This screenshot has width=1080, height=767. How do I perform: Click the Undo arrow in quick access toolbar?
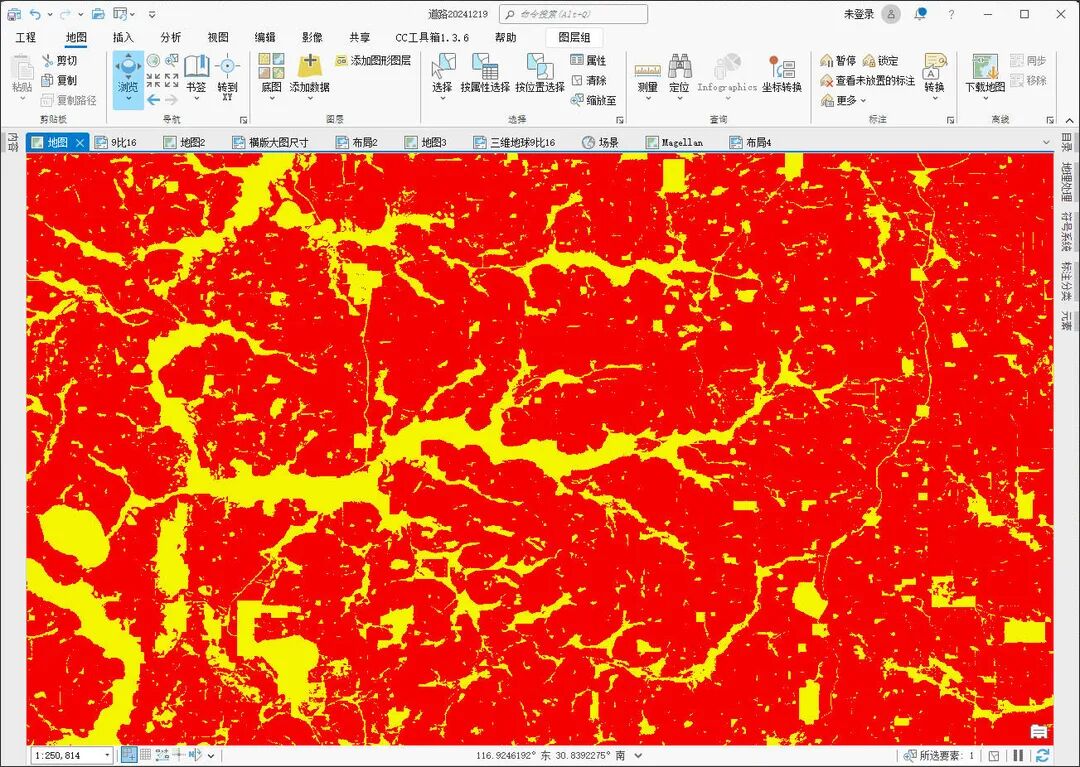(x=36, y=14)
